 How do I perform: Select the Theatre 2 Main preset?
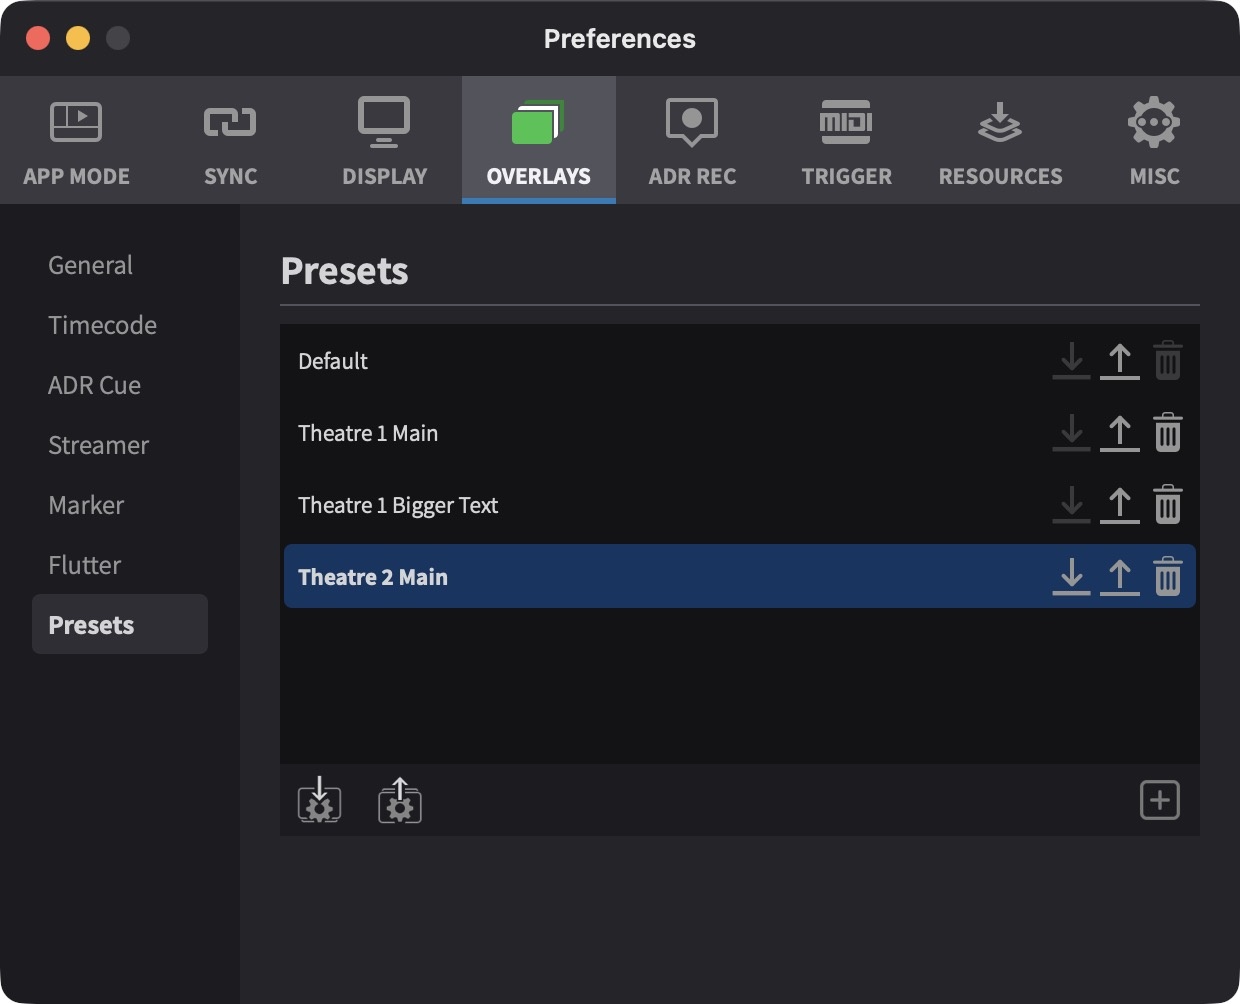(740, 576)
